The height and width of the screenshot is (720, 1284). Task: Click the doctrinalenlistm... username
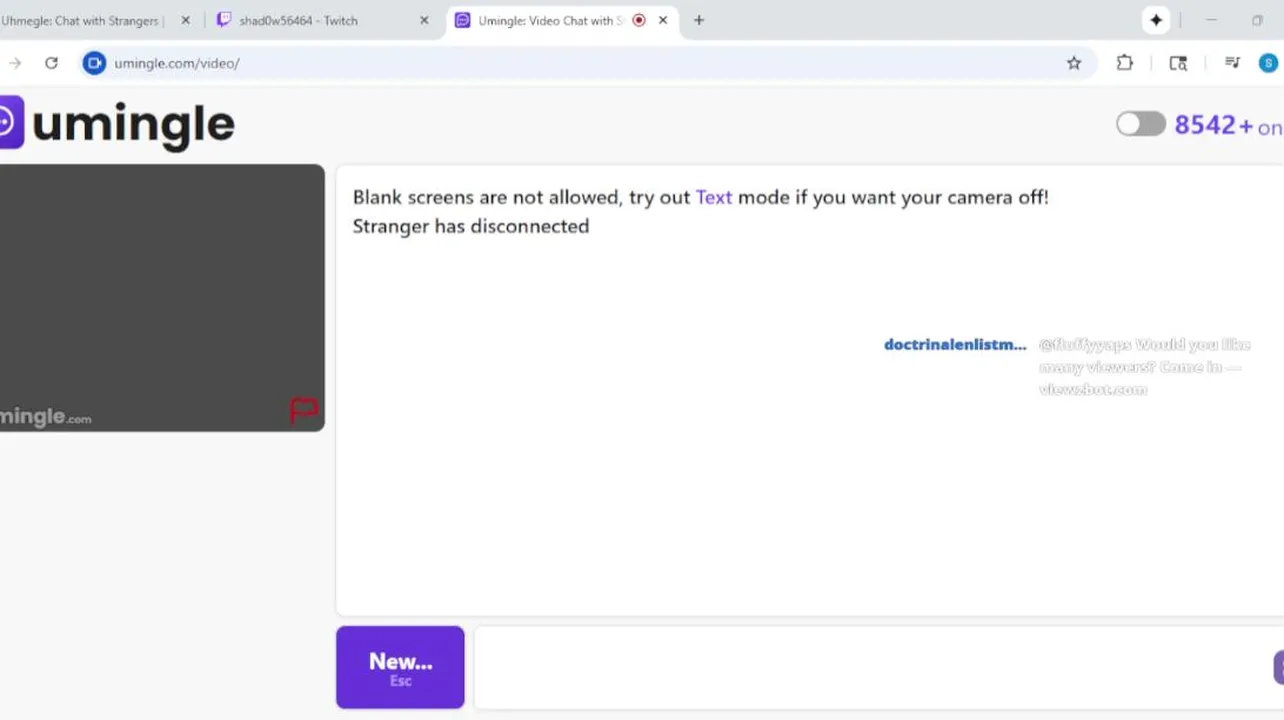[x=955, y=345]
